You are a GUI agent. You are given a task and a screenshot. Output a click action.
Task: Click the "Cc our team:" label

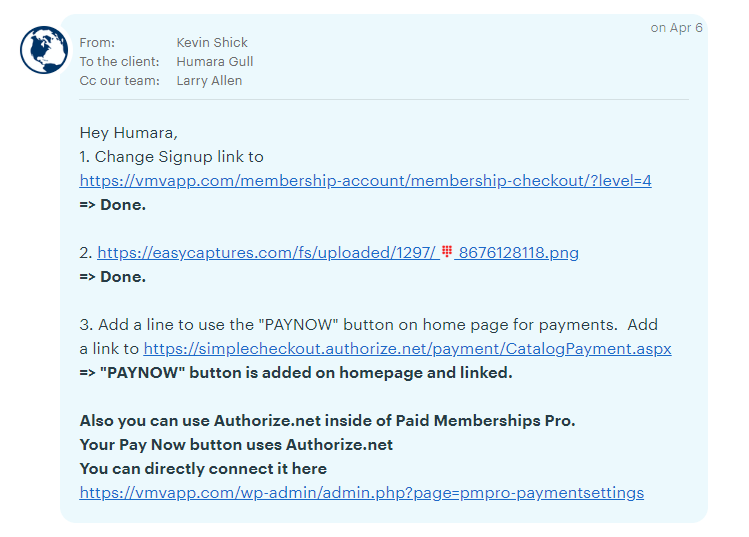pos(119,81)
